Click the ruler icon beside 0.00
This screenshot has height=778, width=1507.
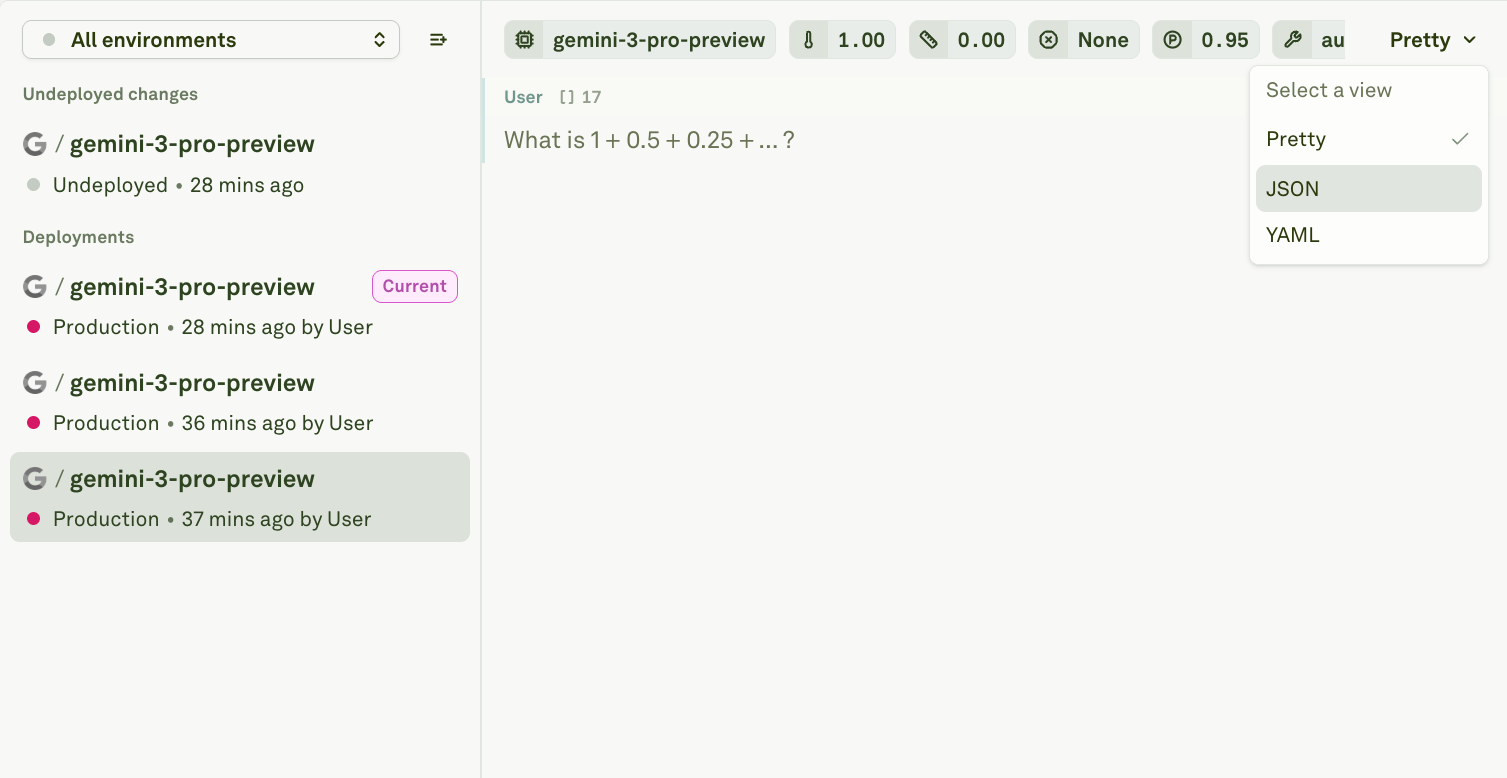929,40
